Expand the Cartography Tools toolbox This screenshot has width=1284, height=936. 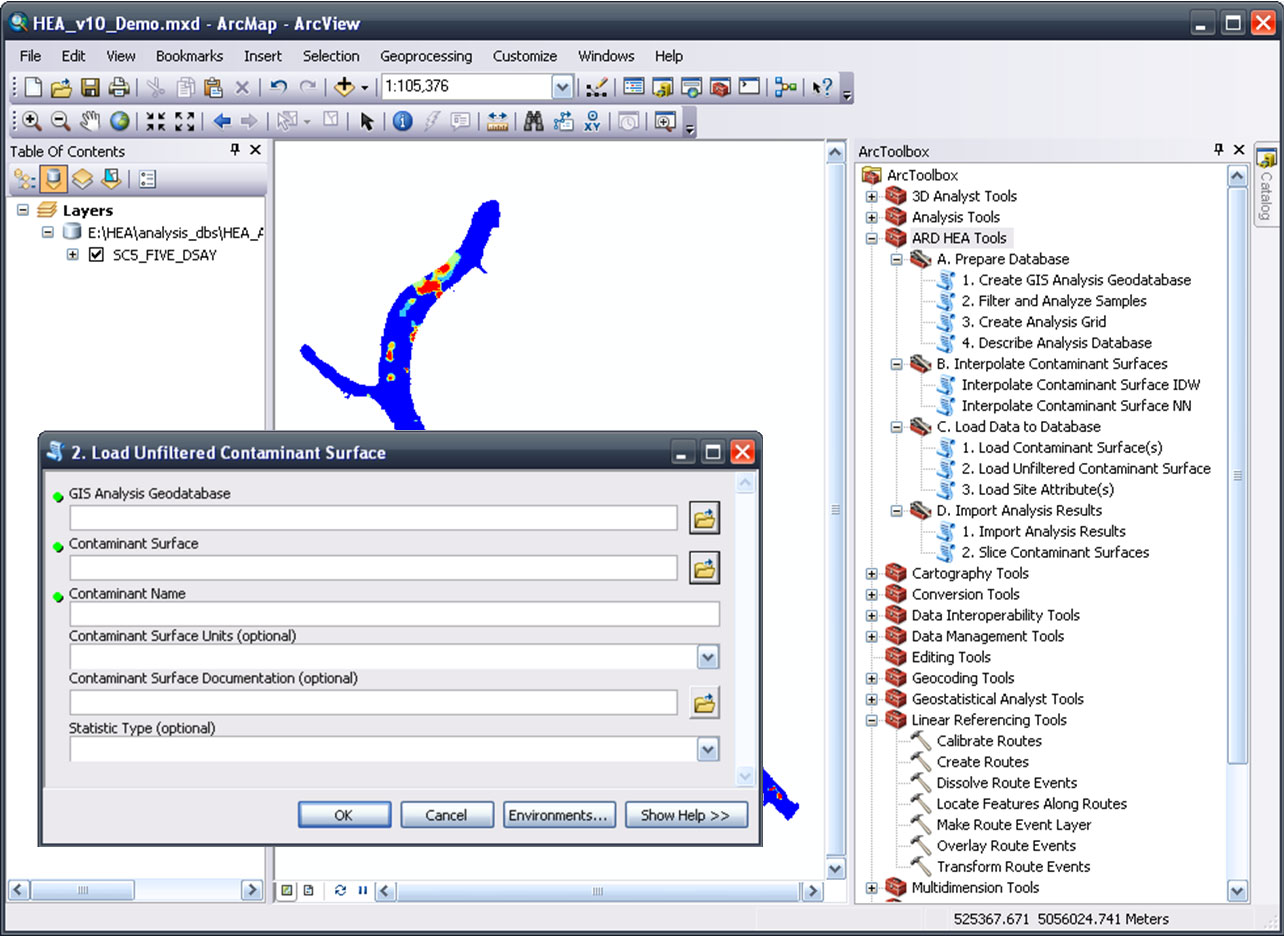pyautogui.click(x=871, y=573)
